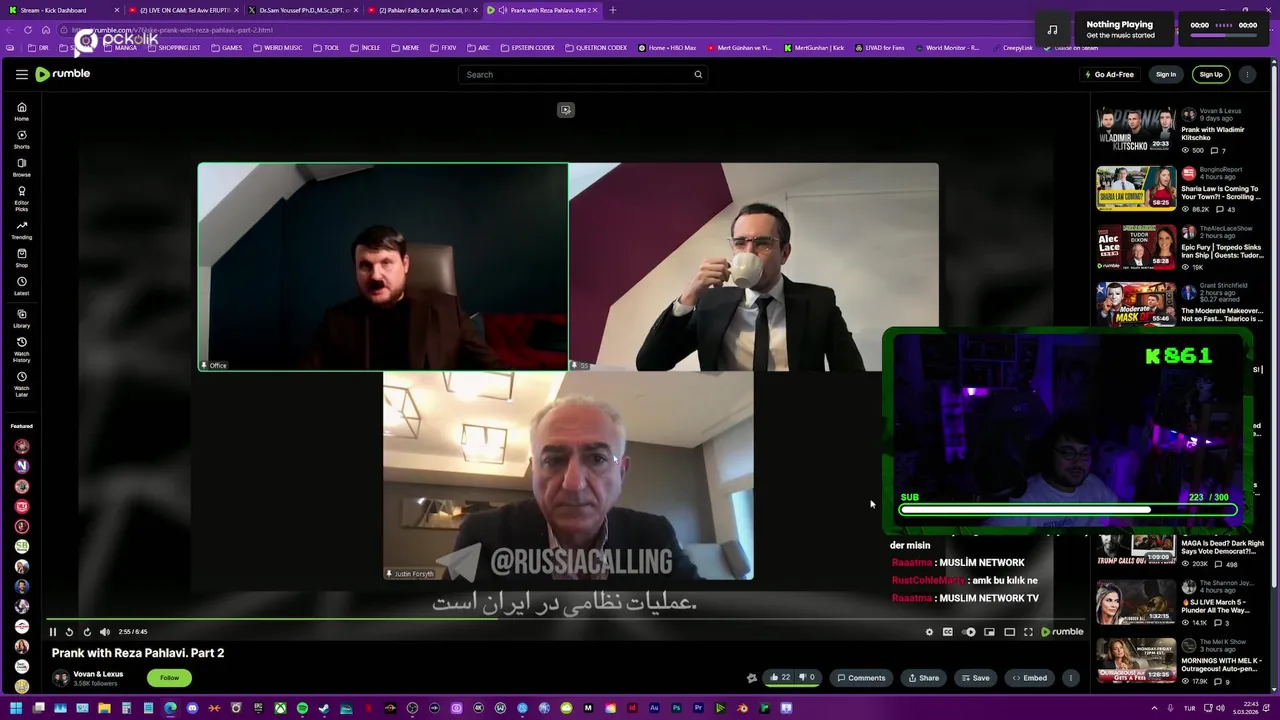Click Sign In
Viewport: 1280px width, 720px height.
tap(1166, 74)
